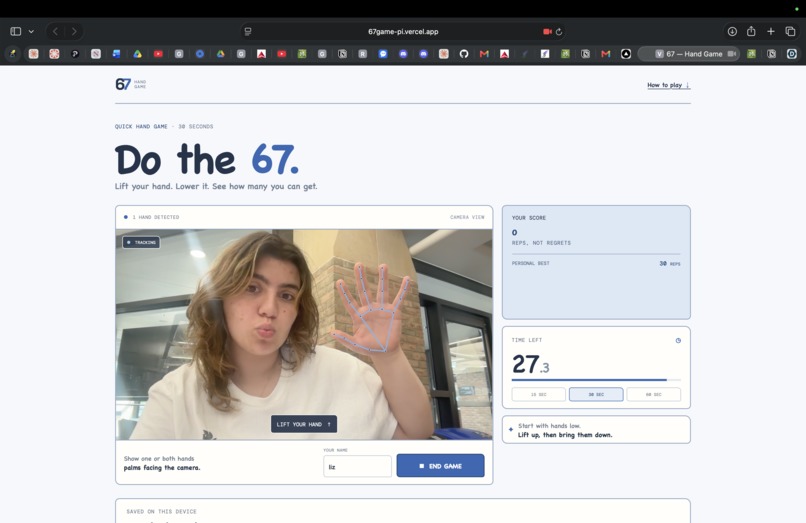This screenshot has height=523, width=806.
Task: Show Safari downloads
Action: (732, 31)
